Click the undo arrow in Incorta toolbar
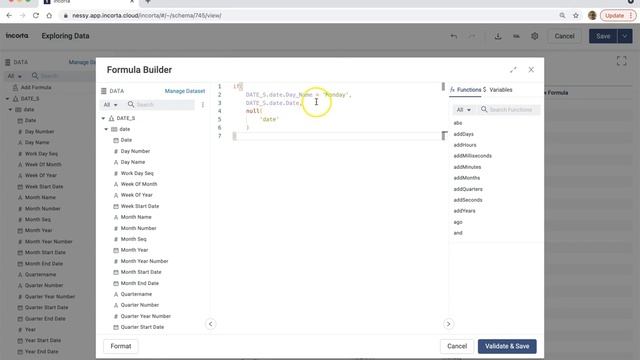640x360 pixels. (x=453, y=36)
